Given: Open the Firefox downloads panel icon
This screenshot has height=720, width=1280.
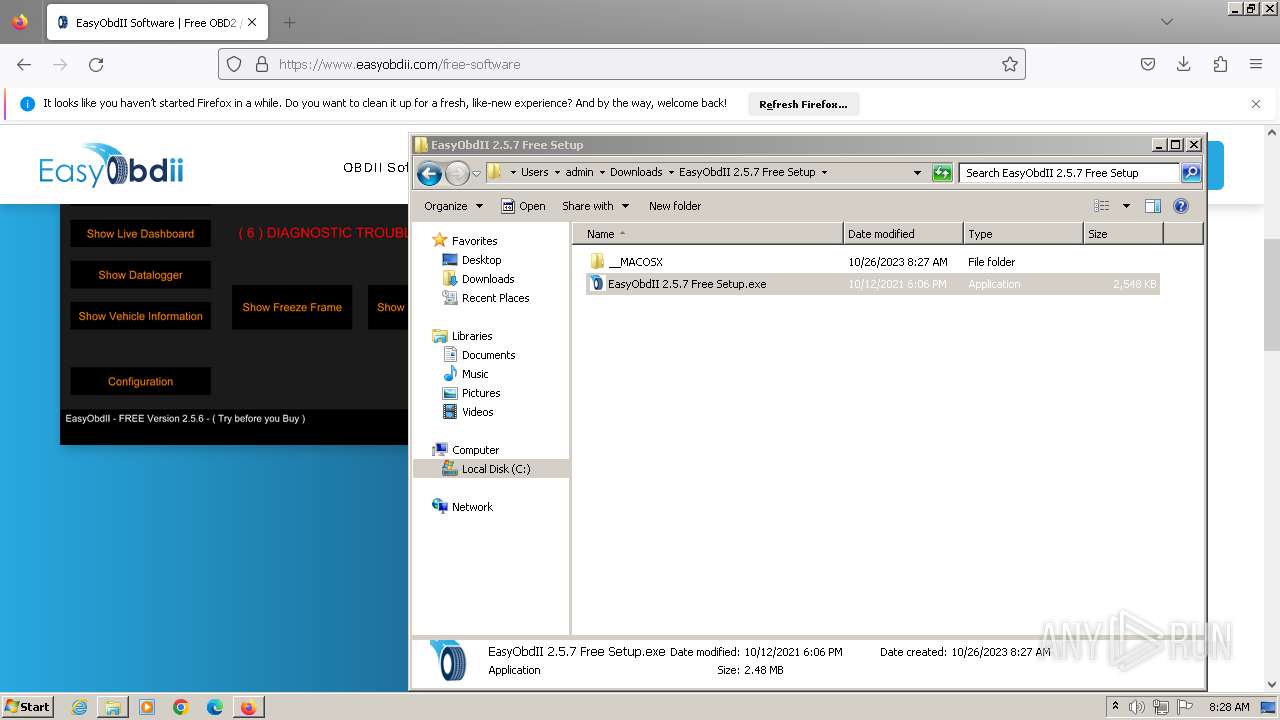Looking at the screenshot, I should 1184,64.
